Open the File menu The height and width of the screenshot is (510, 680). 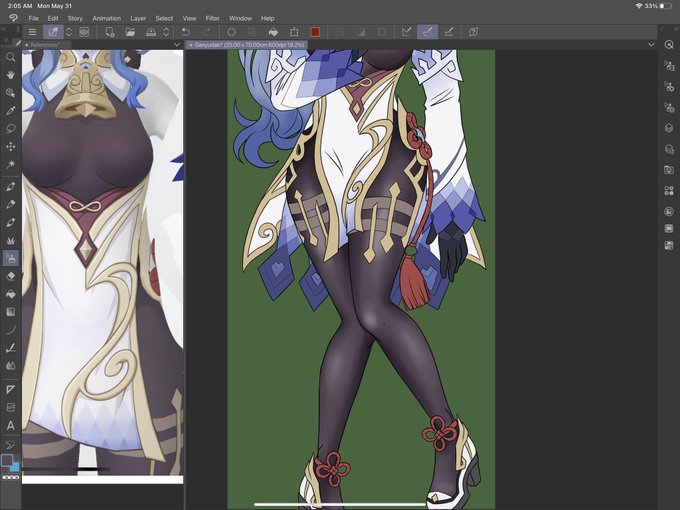(33, 18)
